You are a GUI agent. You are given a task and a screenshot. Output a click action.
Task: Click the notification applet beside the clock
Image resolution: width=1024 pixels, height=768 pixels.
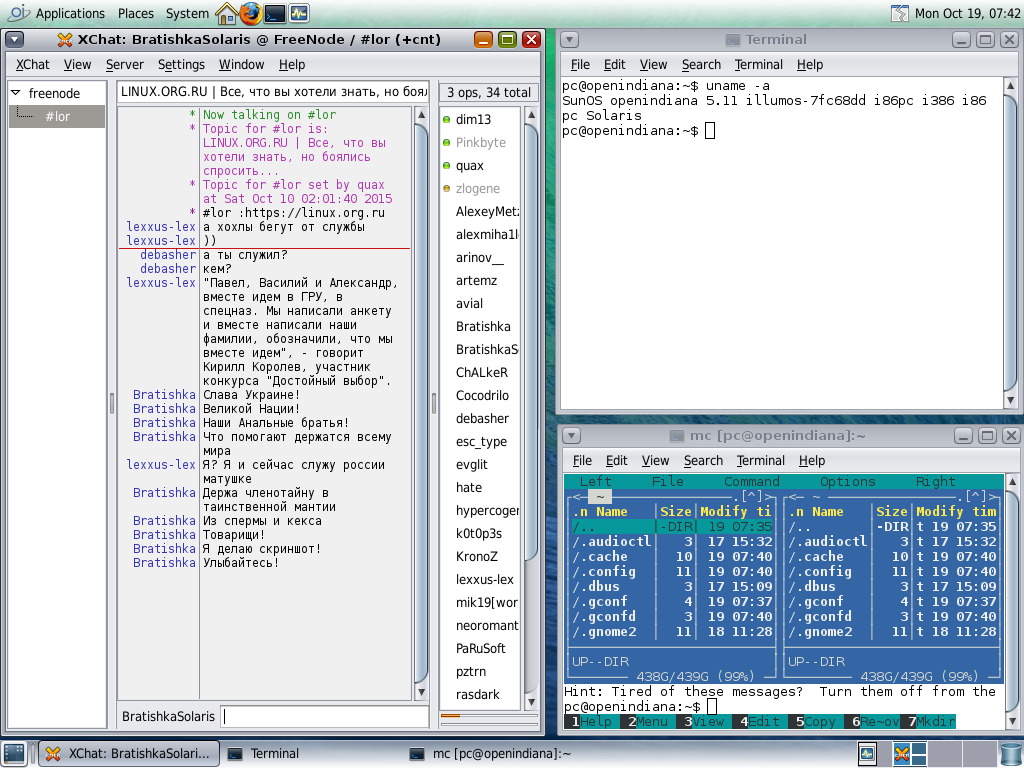[x=900, y=13]
